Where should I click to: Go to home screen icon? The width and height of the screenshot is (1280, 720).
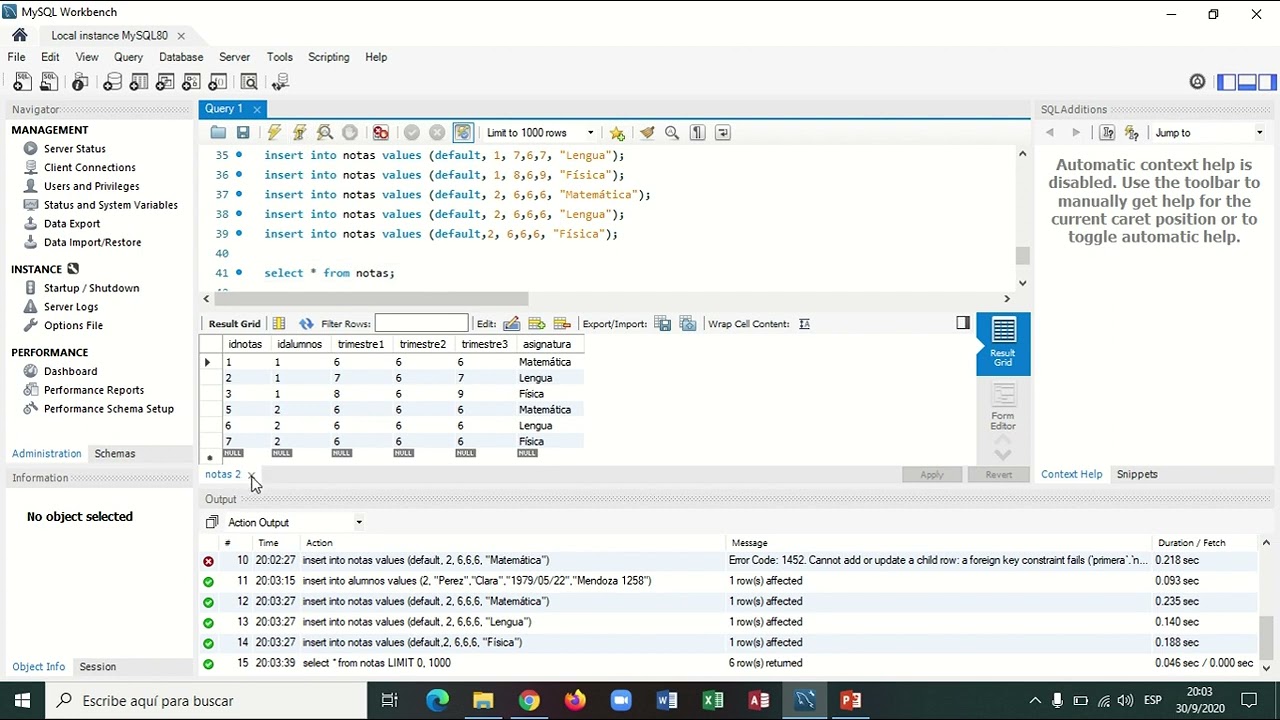tap(19, 35)
